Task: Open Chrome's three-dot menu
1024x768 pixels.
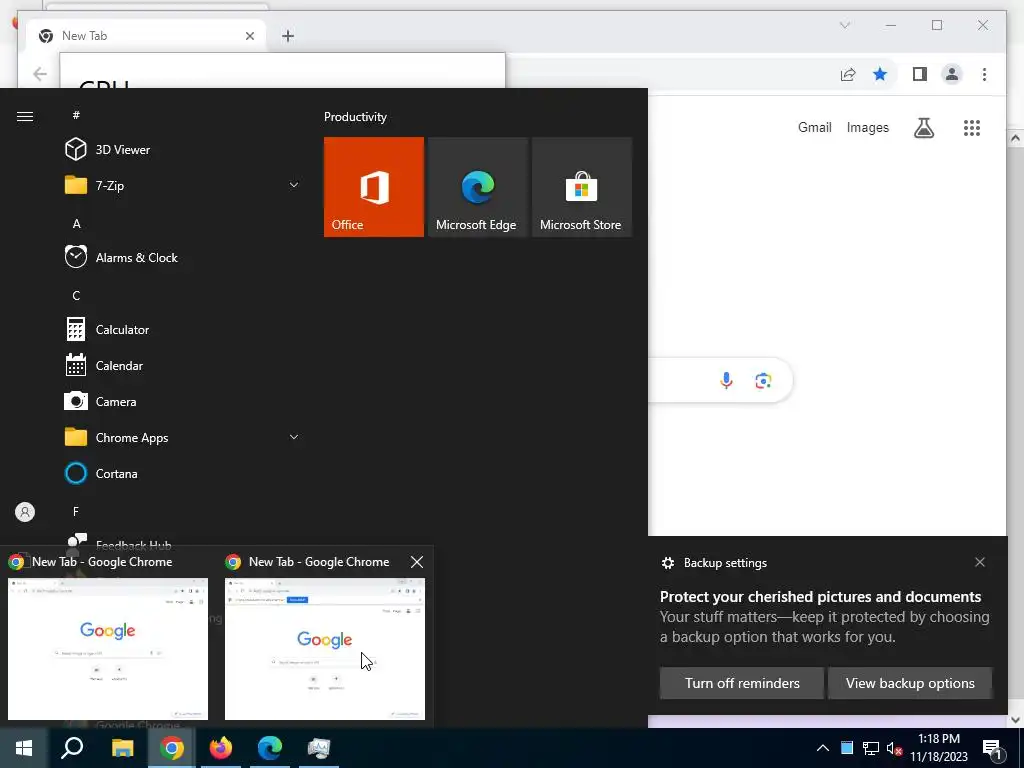Action: coord(984,74)
